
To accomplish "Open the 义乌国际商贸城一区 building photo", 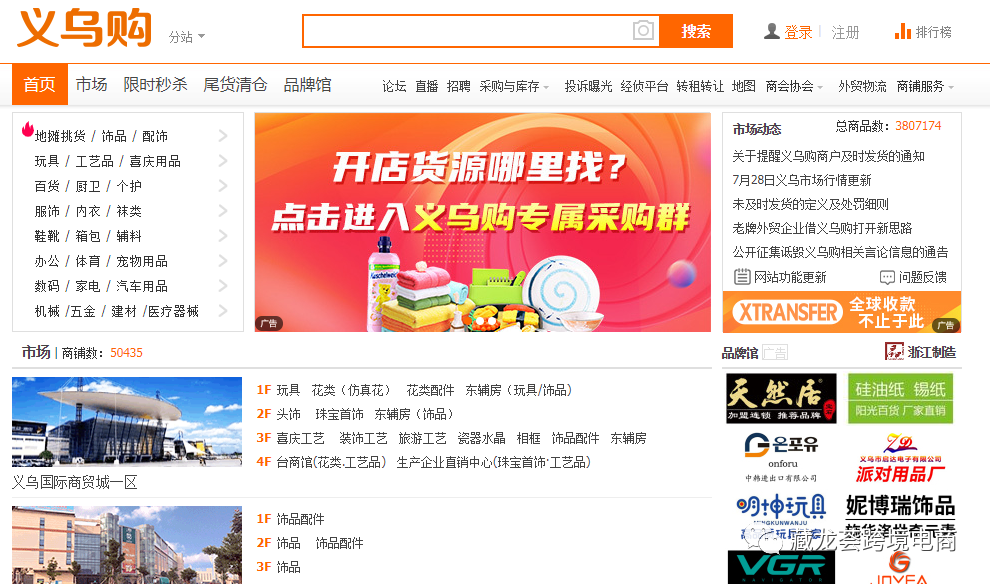I will click(127, 422).
